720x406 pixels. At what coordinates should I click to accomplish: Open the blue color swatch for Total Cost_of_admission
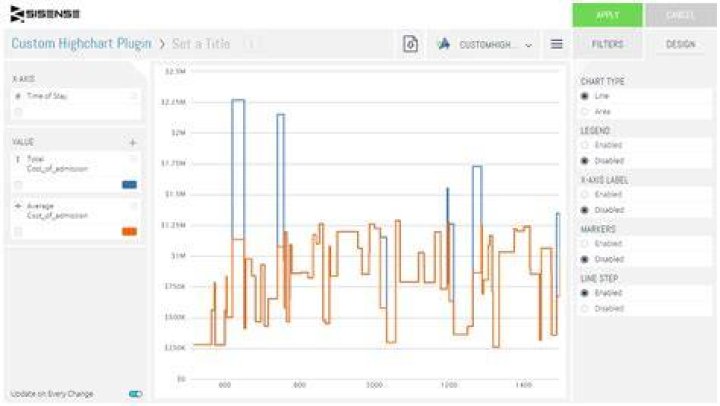(x=129, y=185)
